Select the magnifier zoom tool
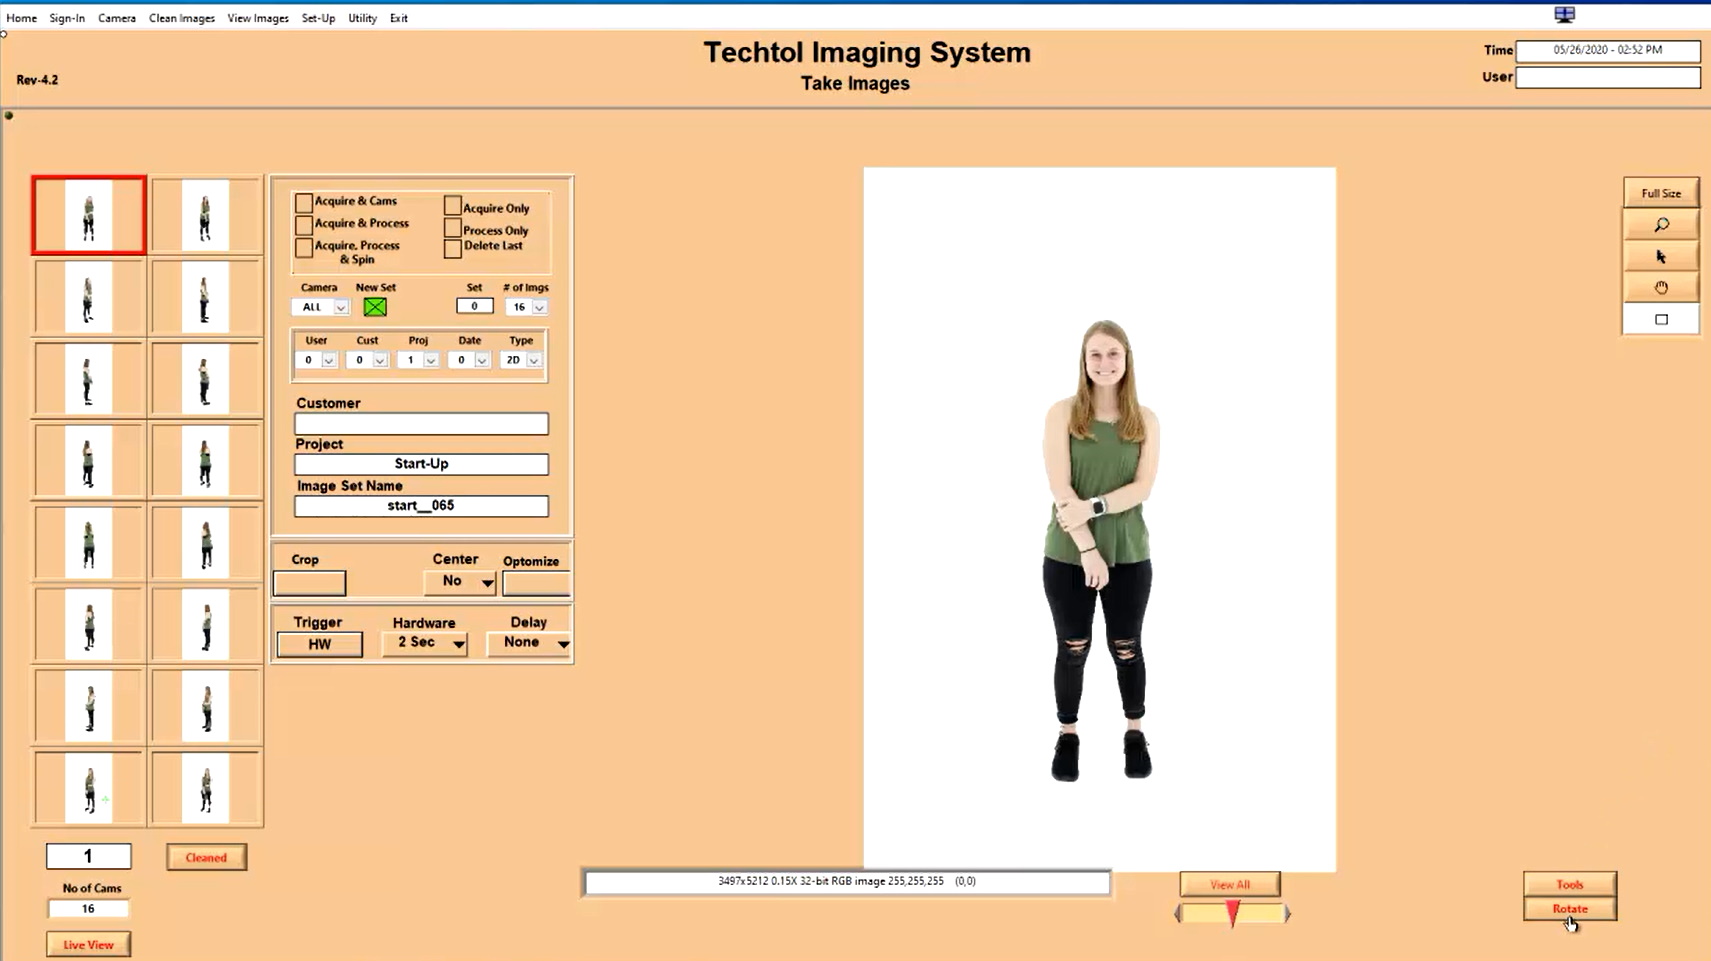The image size is (1711, 961). pos(1661,225)
